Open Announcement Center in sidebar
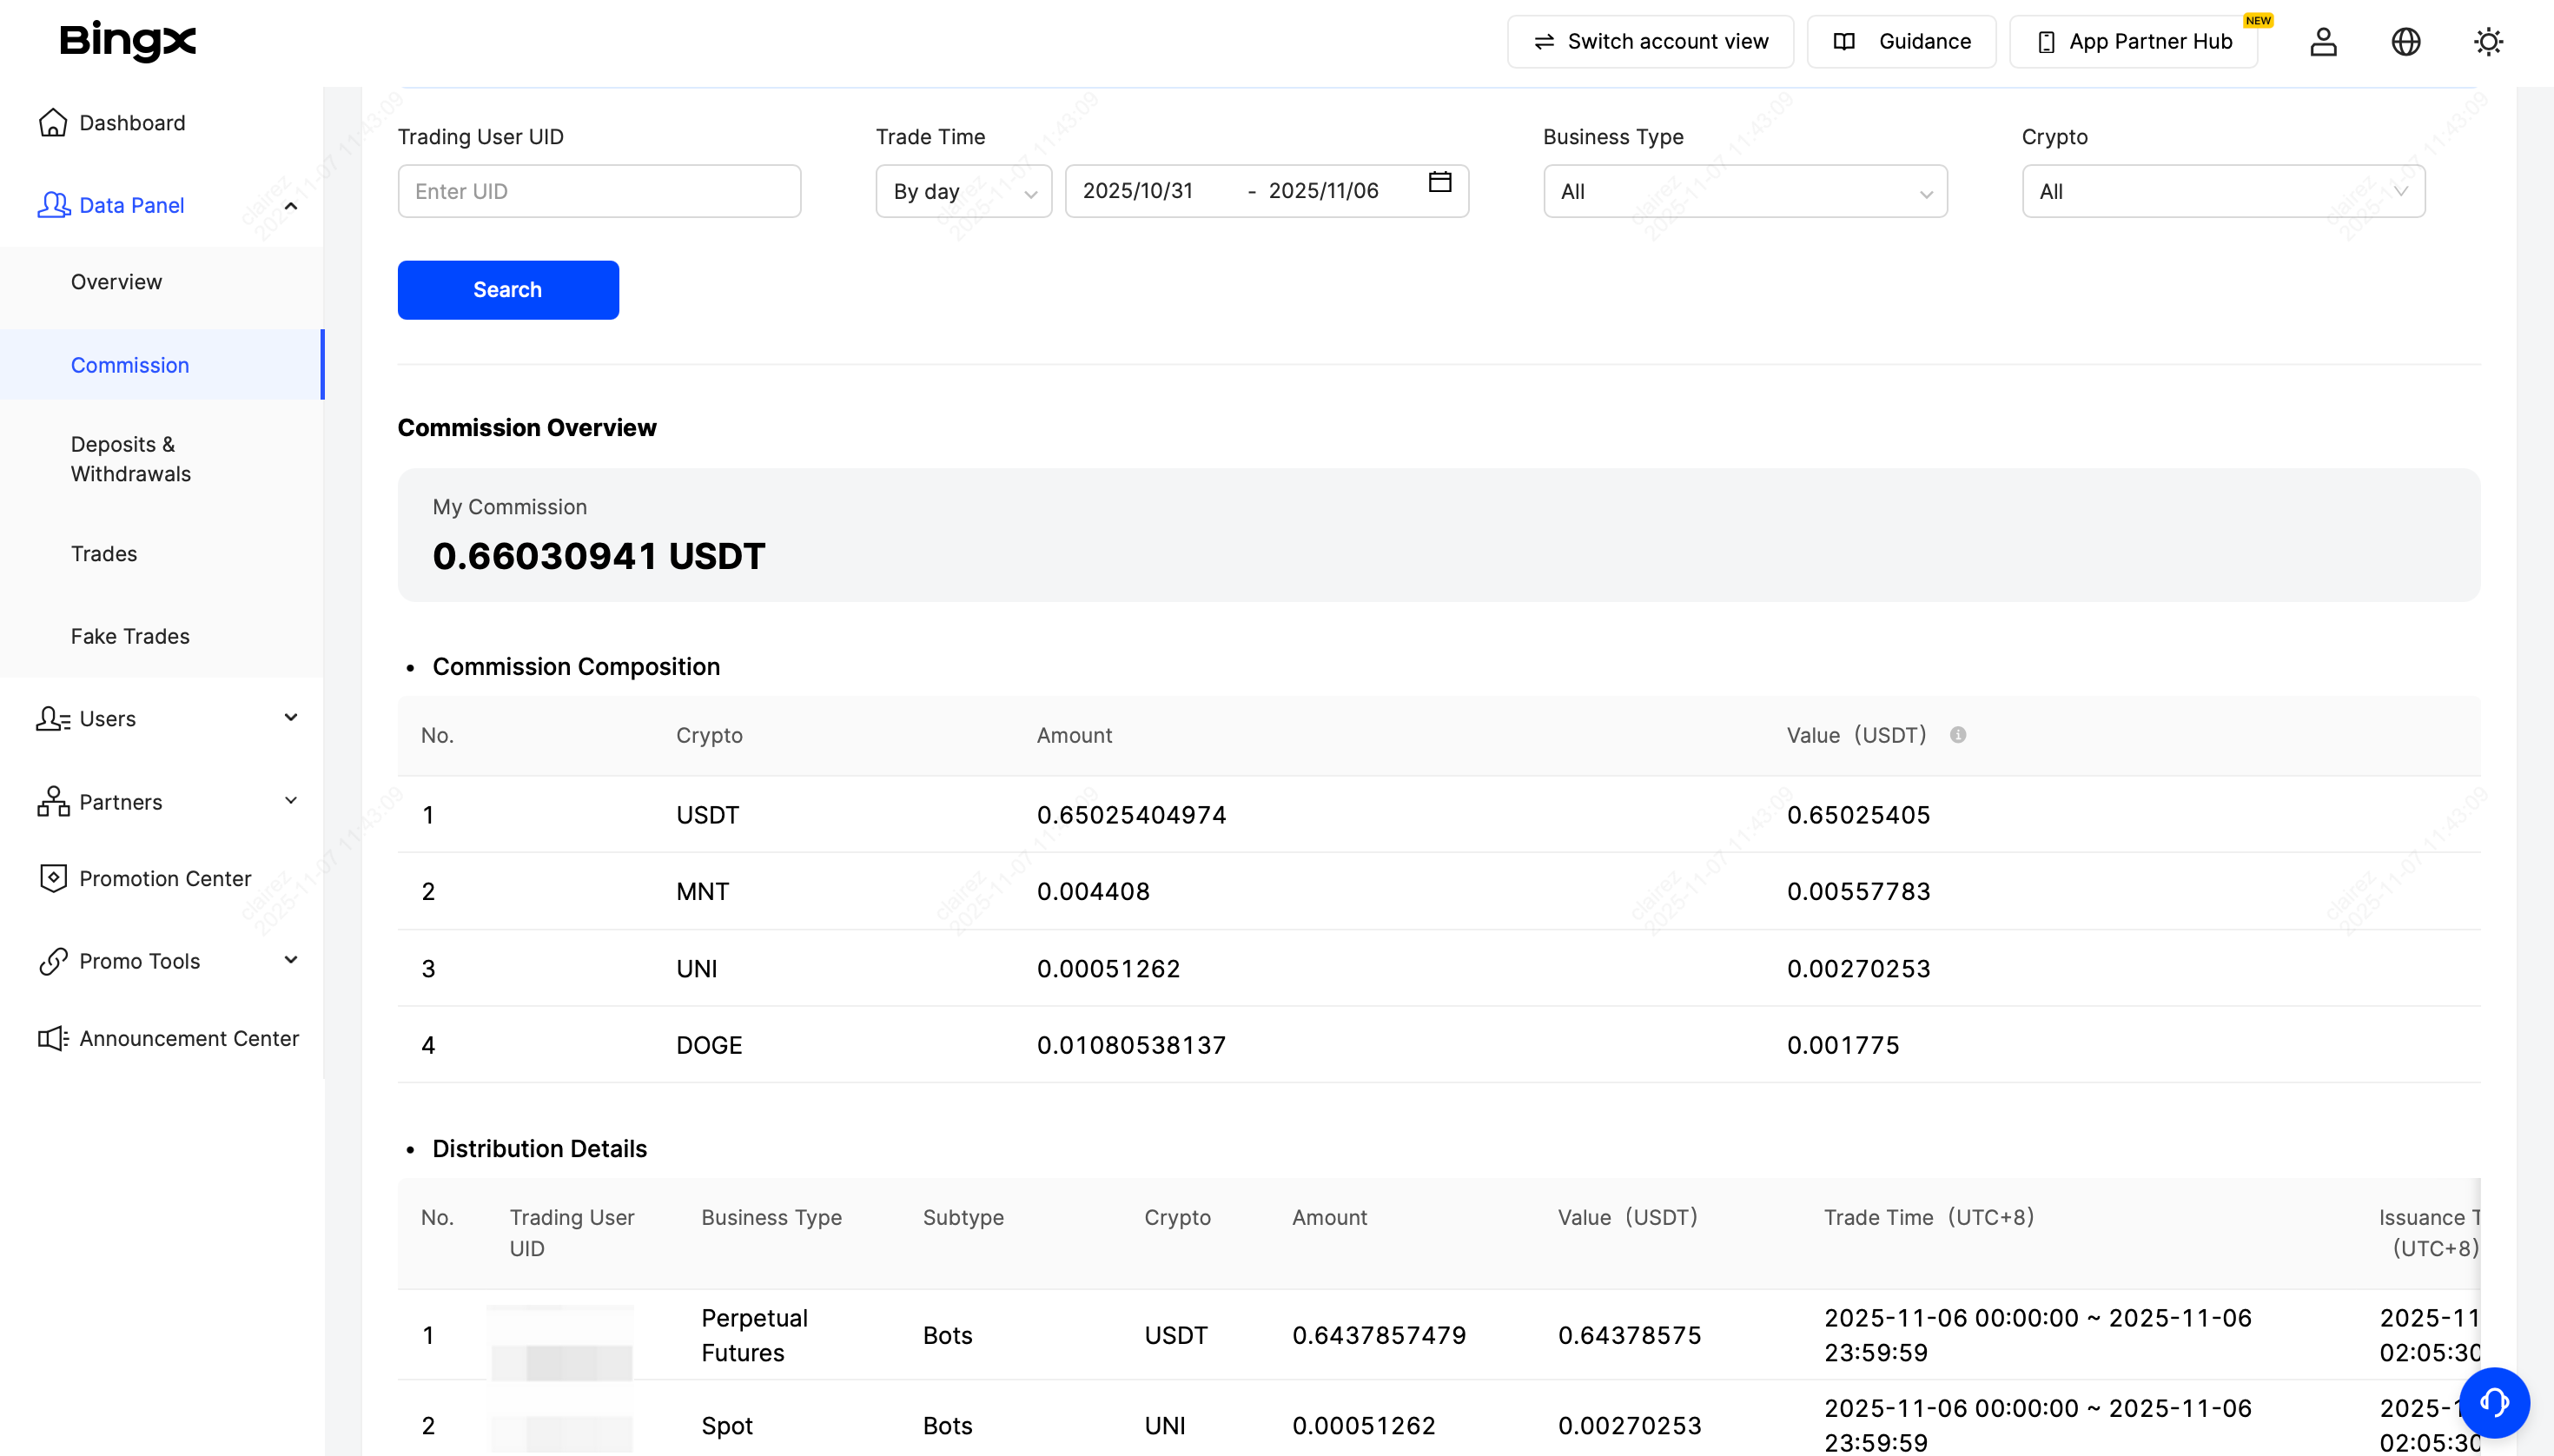This screenshot has width=2554, height=1456. 188,1038
